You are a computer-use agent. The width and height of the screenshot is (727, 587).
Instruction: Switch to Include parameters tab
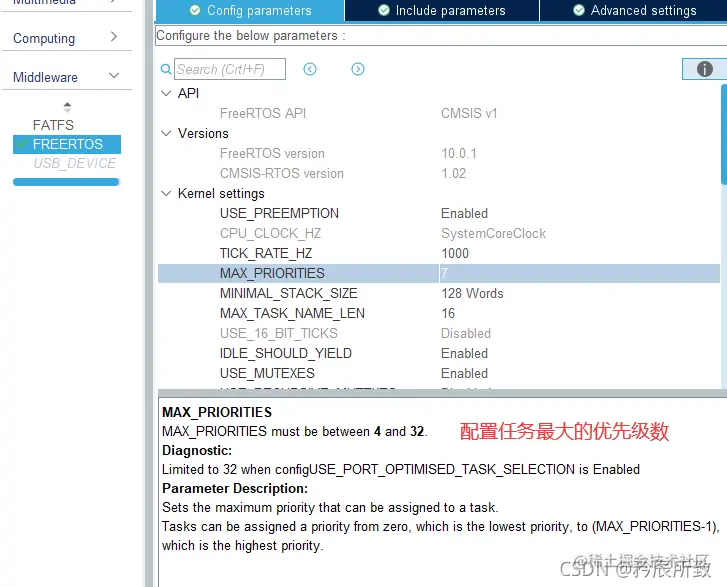[442, 10]
